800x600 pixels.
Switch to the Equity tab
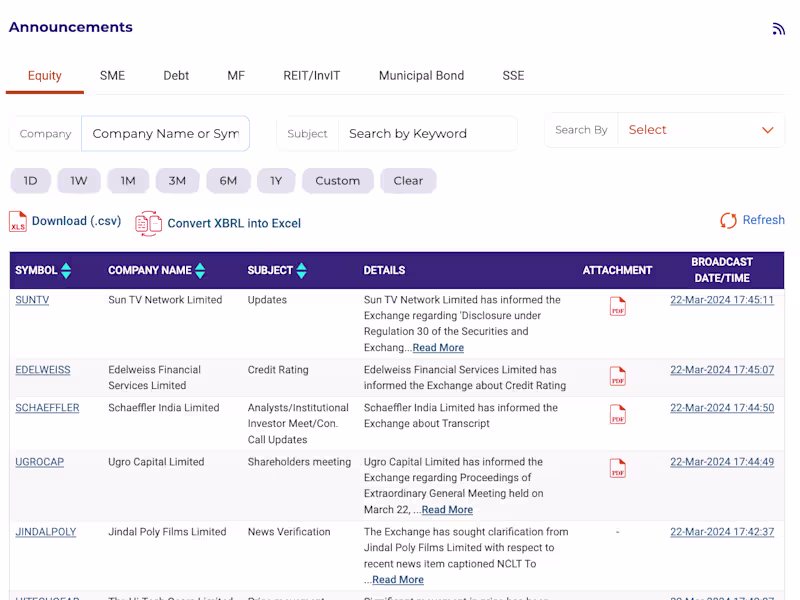45,76
